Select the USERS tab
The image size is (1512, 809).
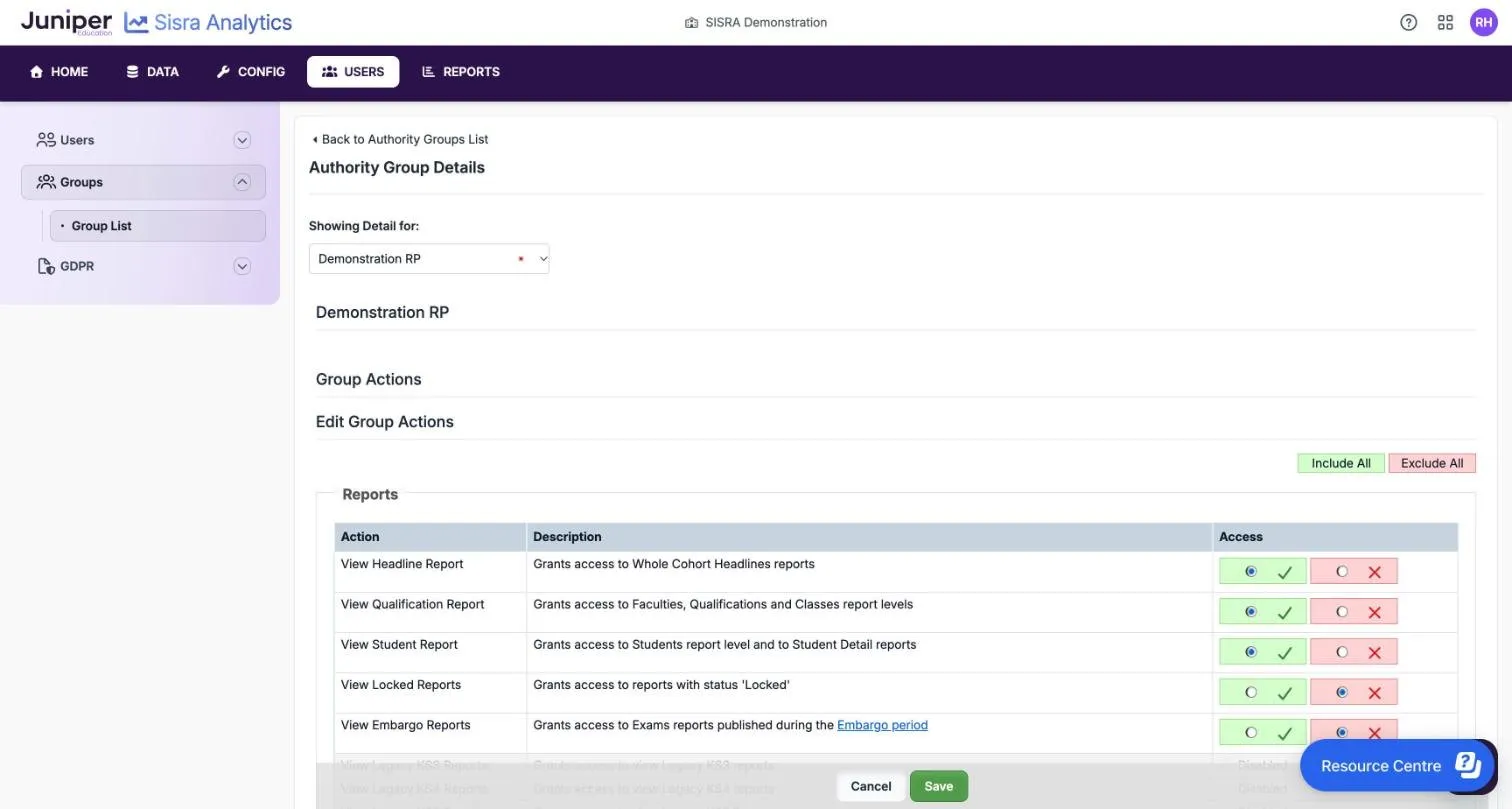(x=353, y=72)
